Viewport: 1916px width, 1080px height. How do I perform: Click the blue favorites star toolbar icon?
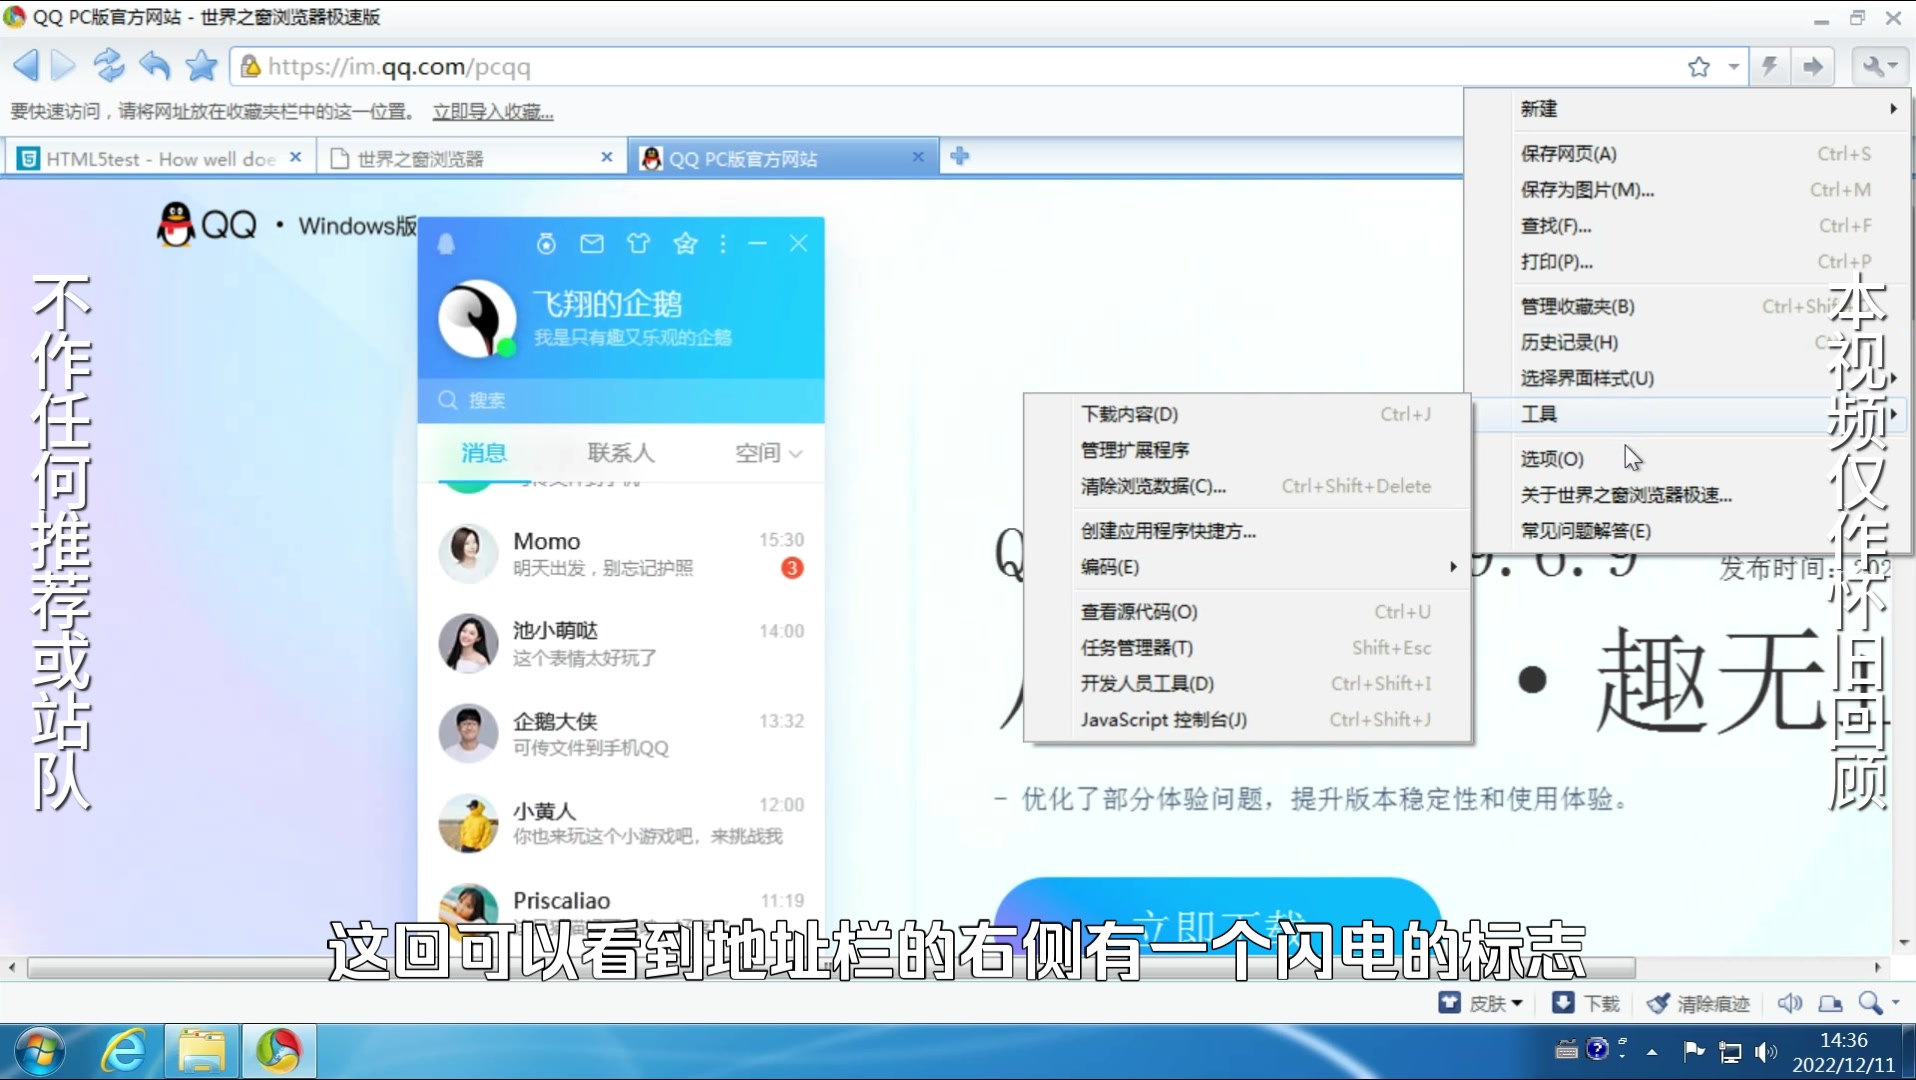201,66
